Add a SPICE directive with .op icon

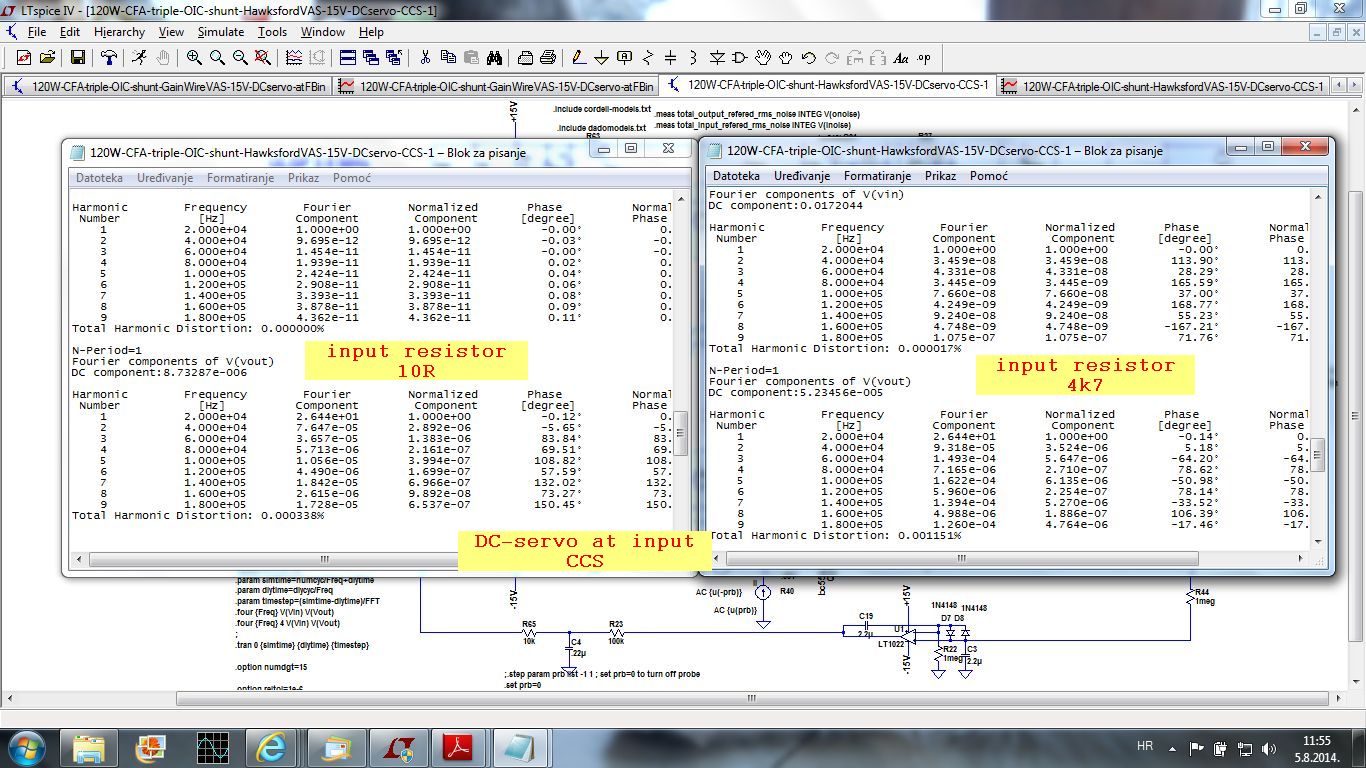click(924, 57)
